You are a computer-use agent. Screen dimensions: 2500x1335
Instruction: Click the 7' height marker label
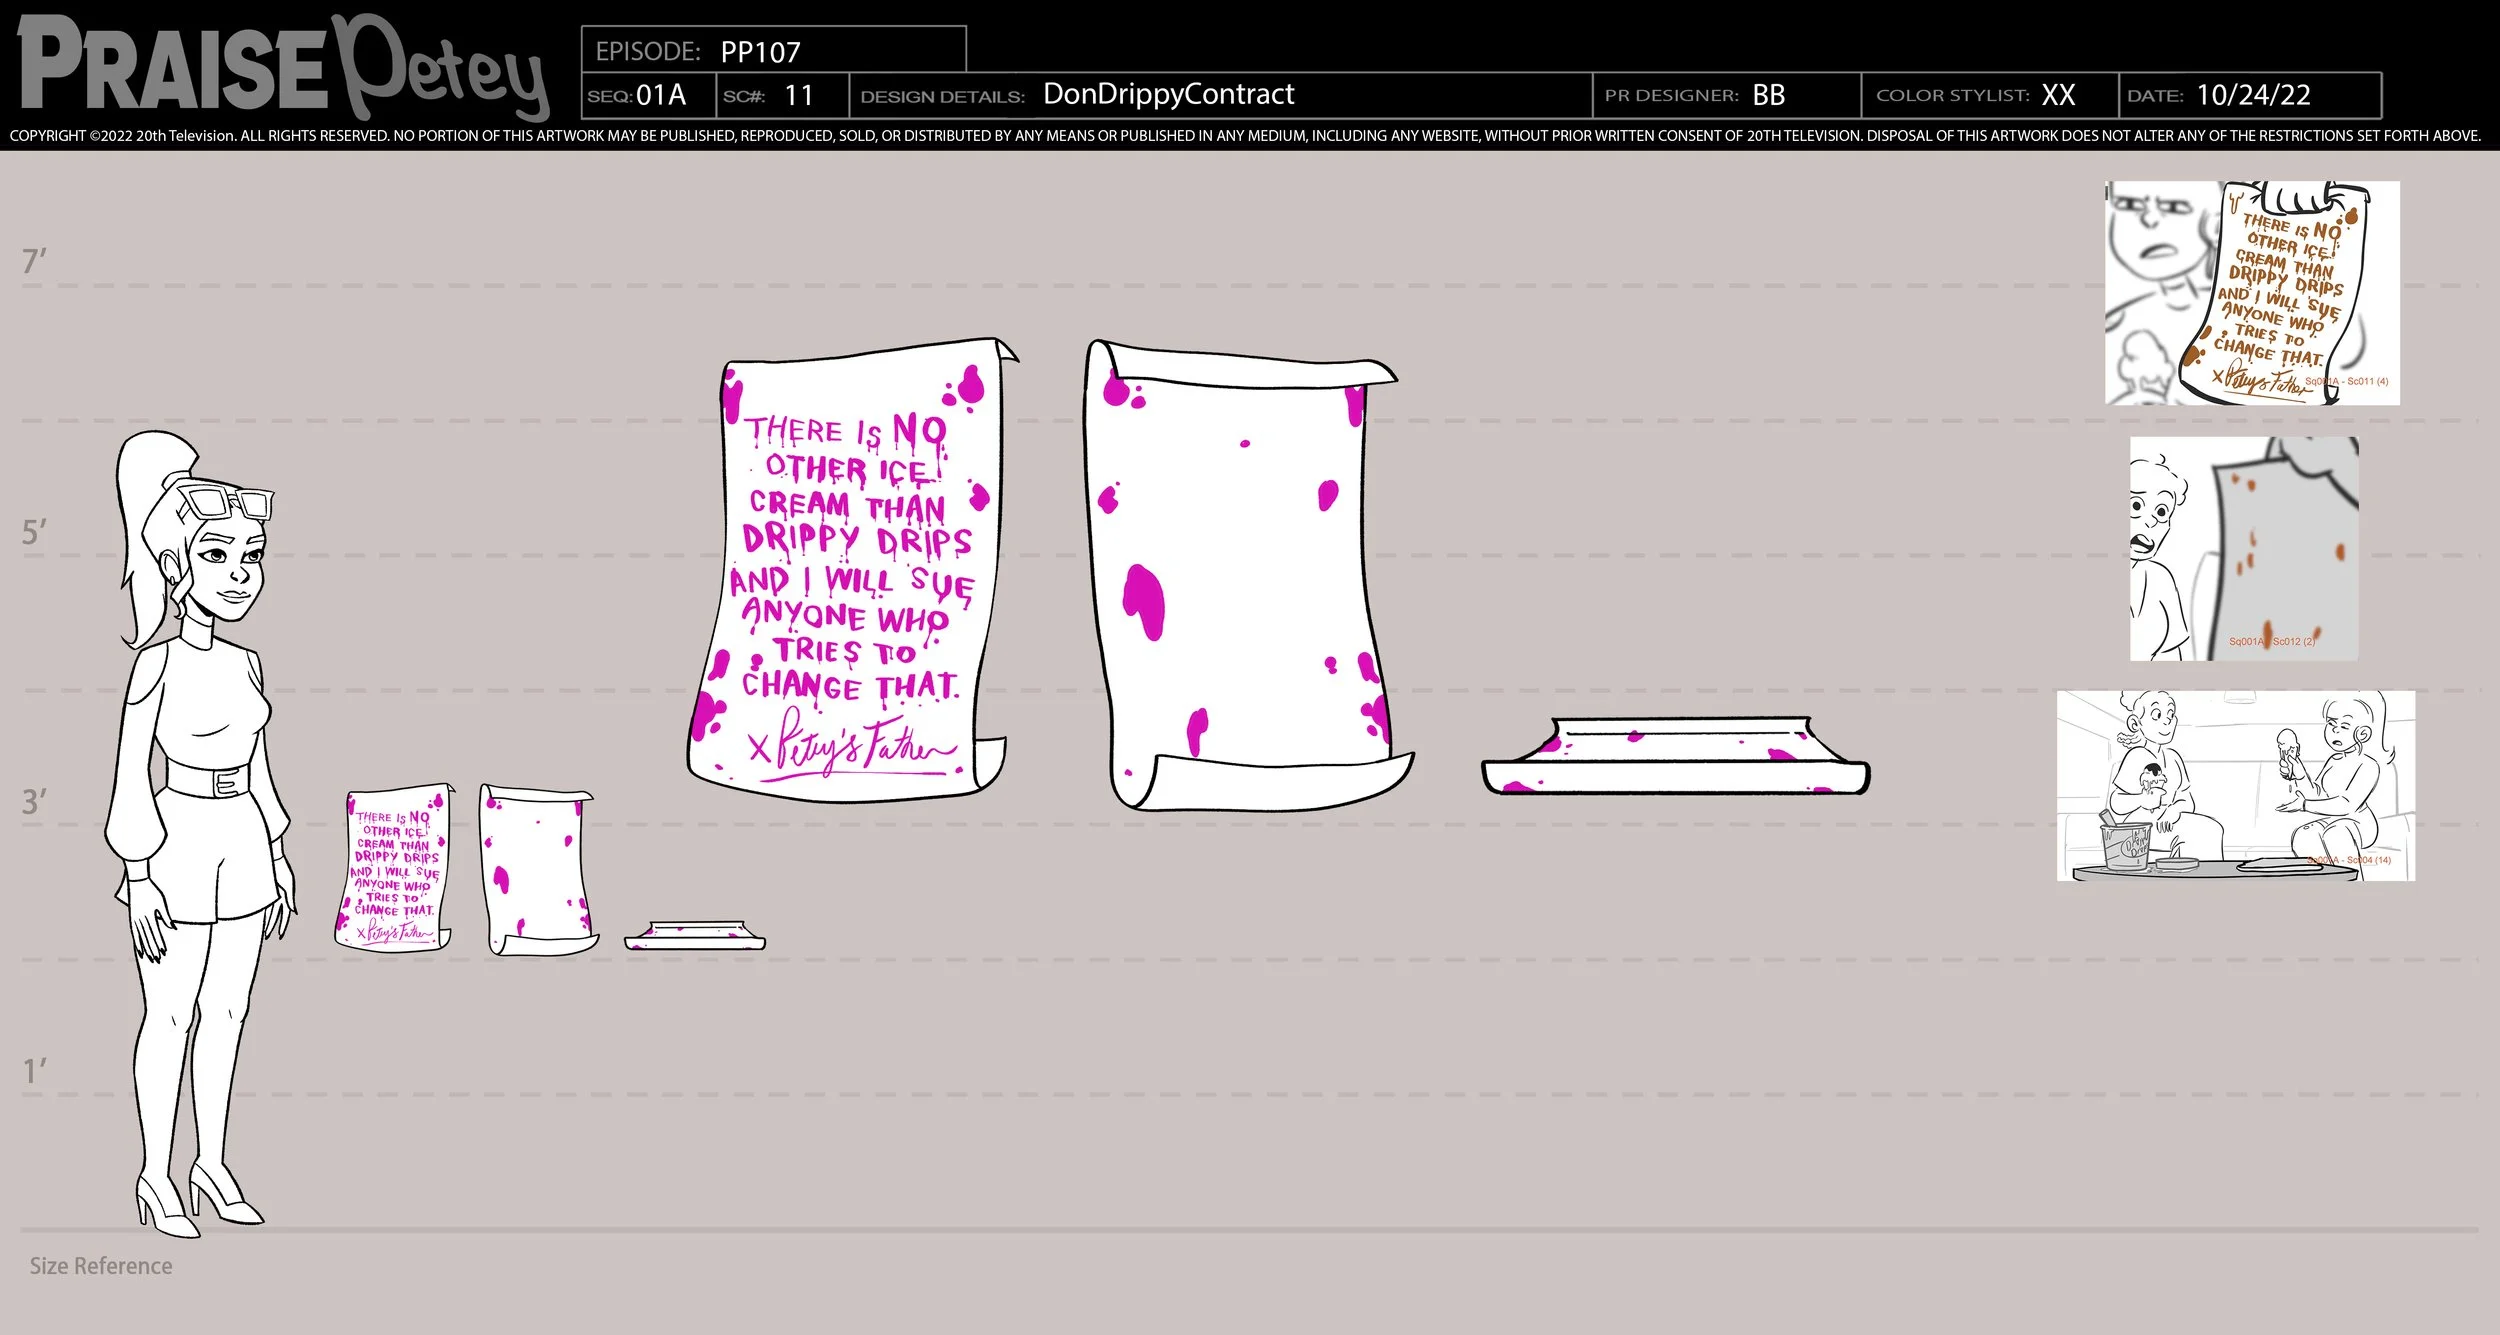[34, 262]
